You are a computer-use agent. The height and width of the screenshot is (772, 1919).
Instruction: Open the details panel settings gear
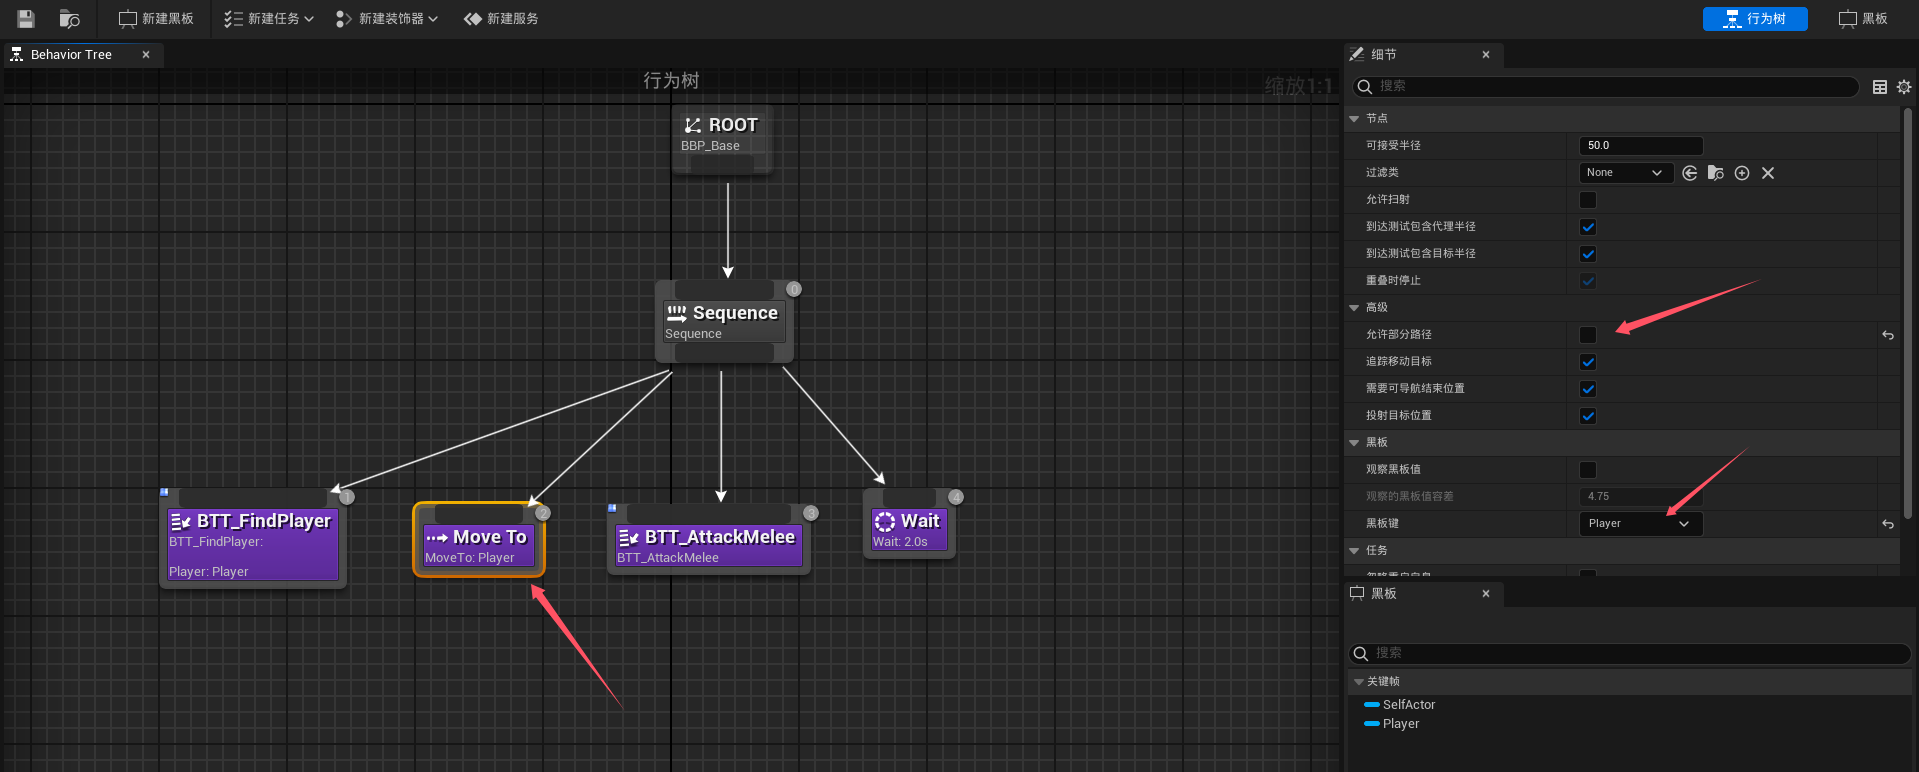pyautogui.click(x=1904, y=87)
